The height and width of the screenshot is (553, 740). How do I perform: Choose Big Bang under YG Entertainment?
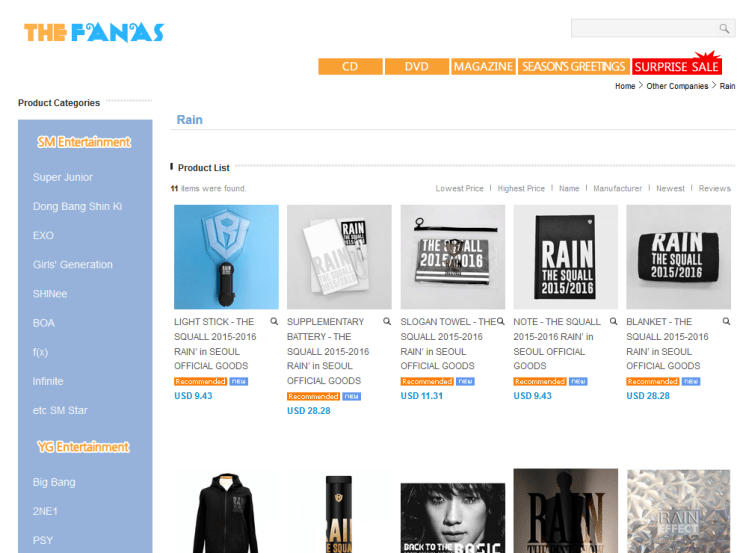pos(54,482)
